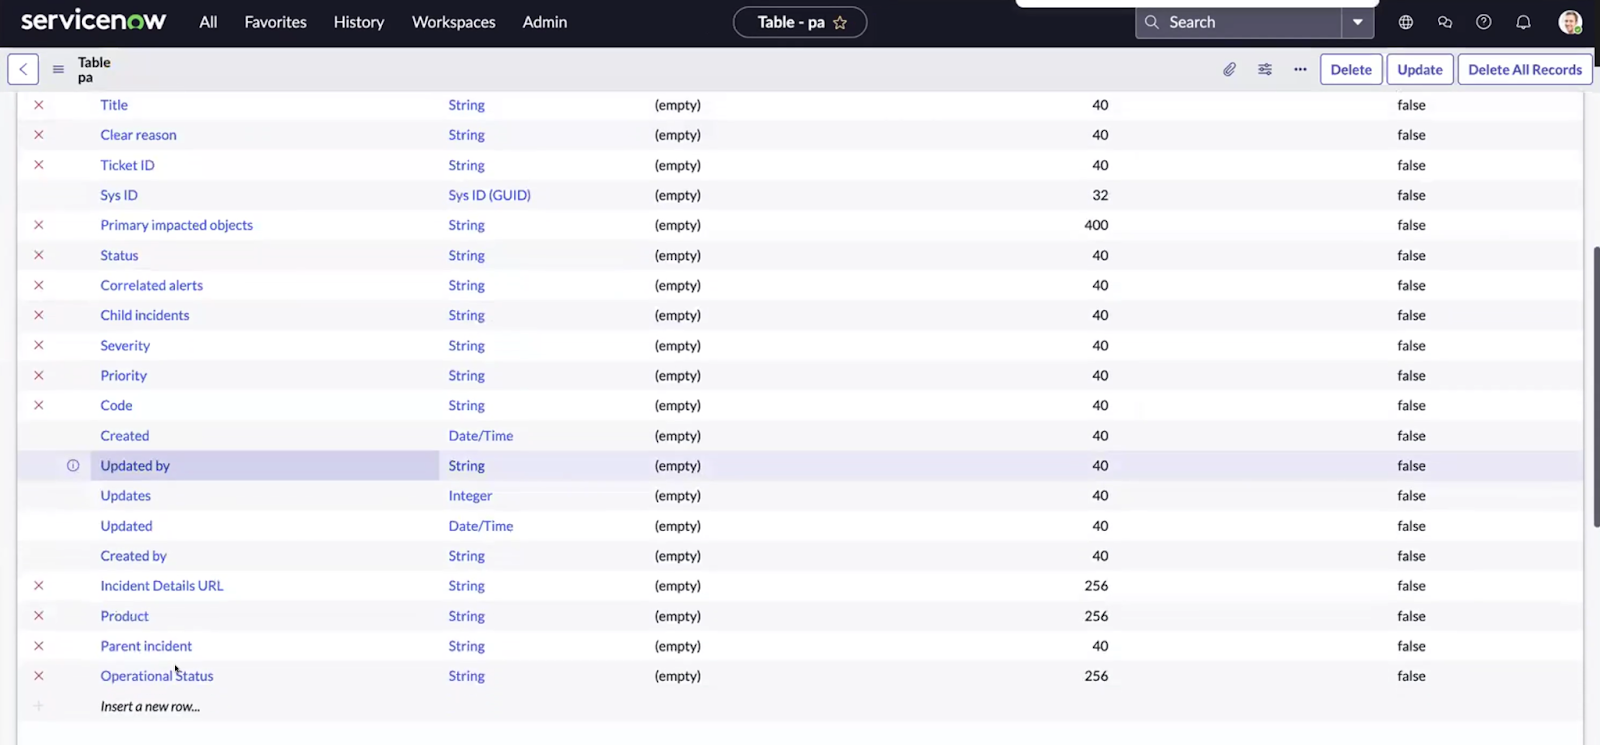Viewport: 1600px width, 745px height.
Task: Open the Operational Status column link
Action: click(x=157, y=676)
